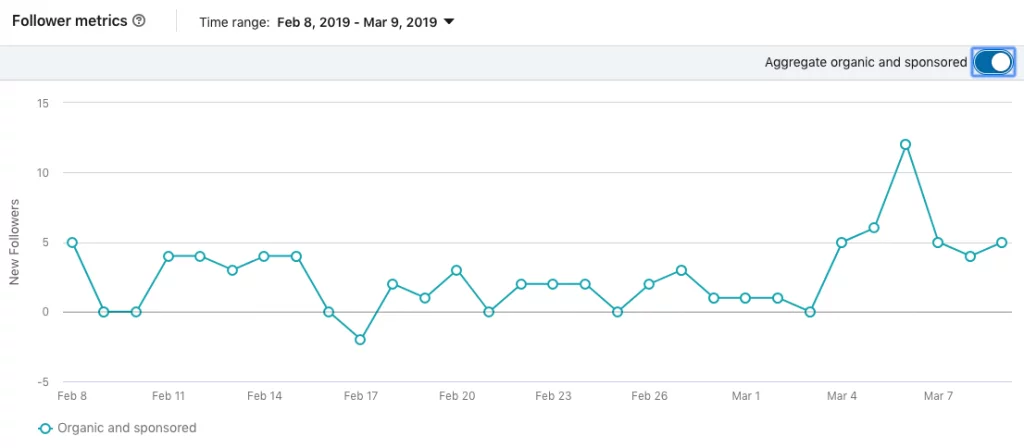
Task: Select the first data point on Feb 8
Action: (72, 242)
